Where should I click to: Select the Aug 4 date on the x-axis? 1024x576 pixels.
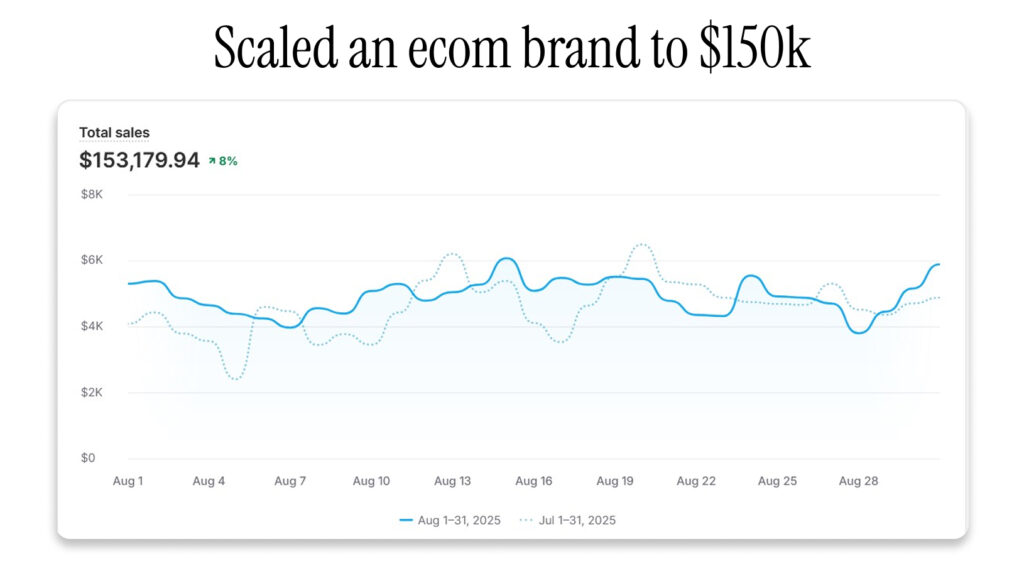click(208, 481)
